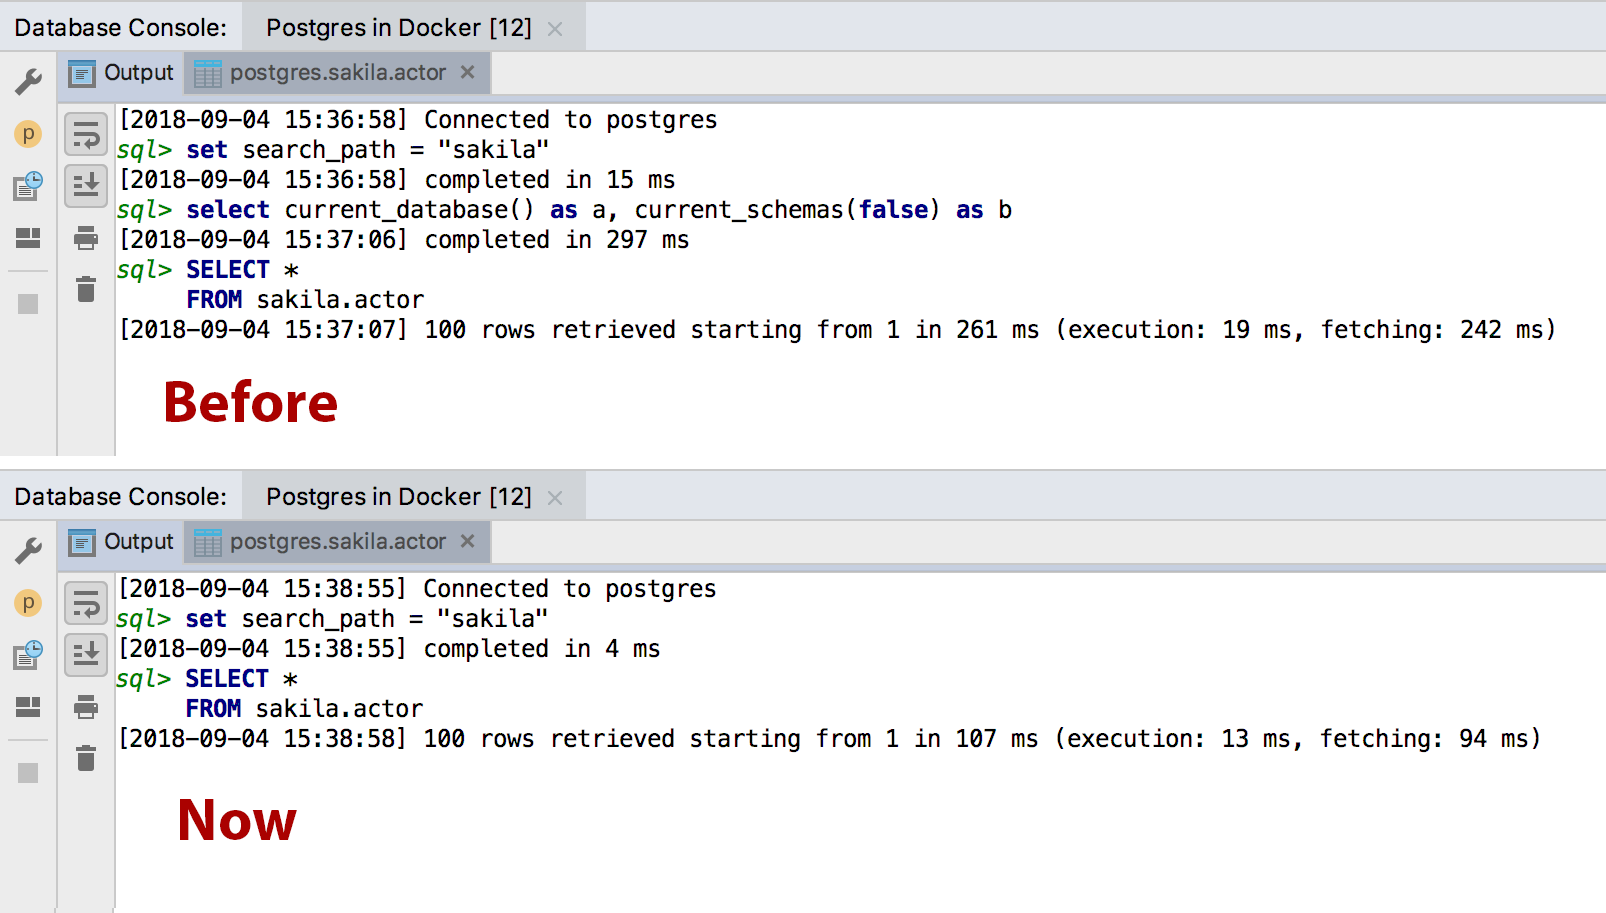Image resolution: width=1606 pixels, height=913 pixels.
Task: Click 'completed in 4 ms' log line
Action: point(389,649)
